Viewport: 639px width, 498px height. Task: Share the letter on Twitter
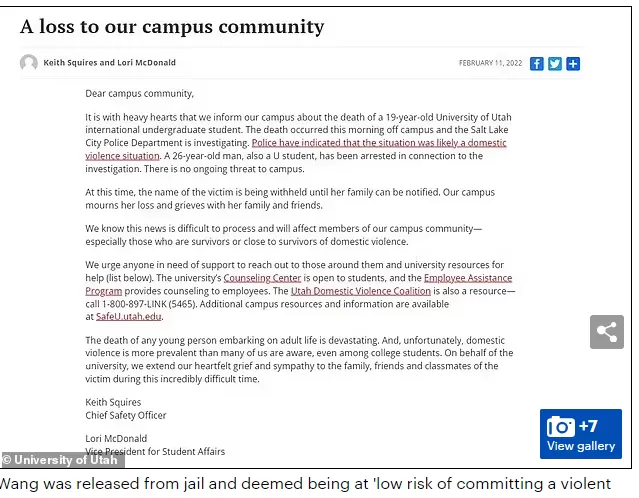[555, 64]
